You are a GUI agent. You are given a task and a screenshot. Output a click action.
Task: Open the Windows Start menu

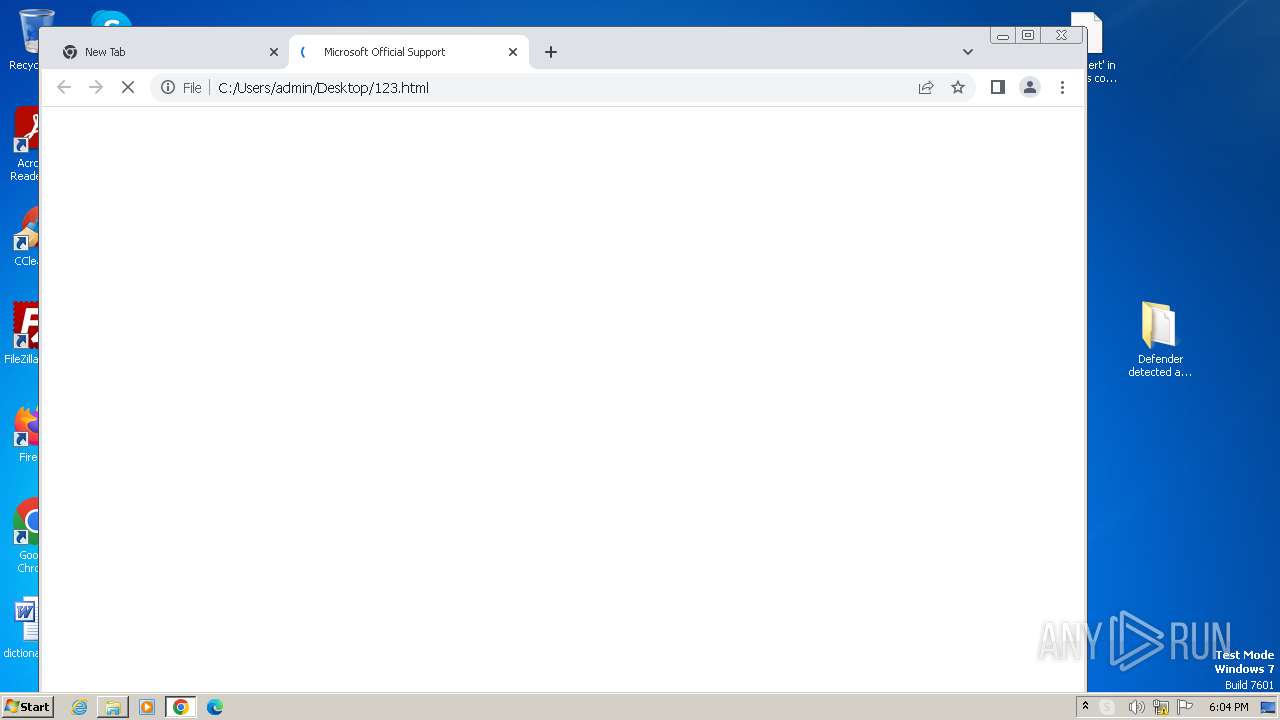27,707
